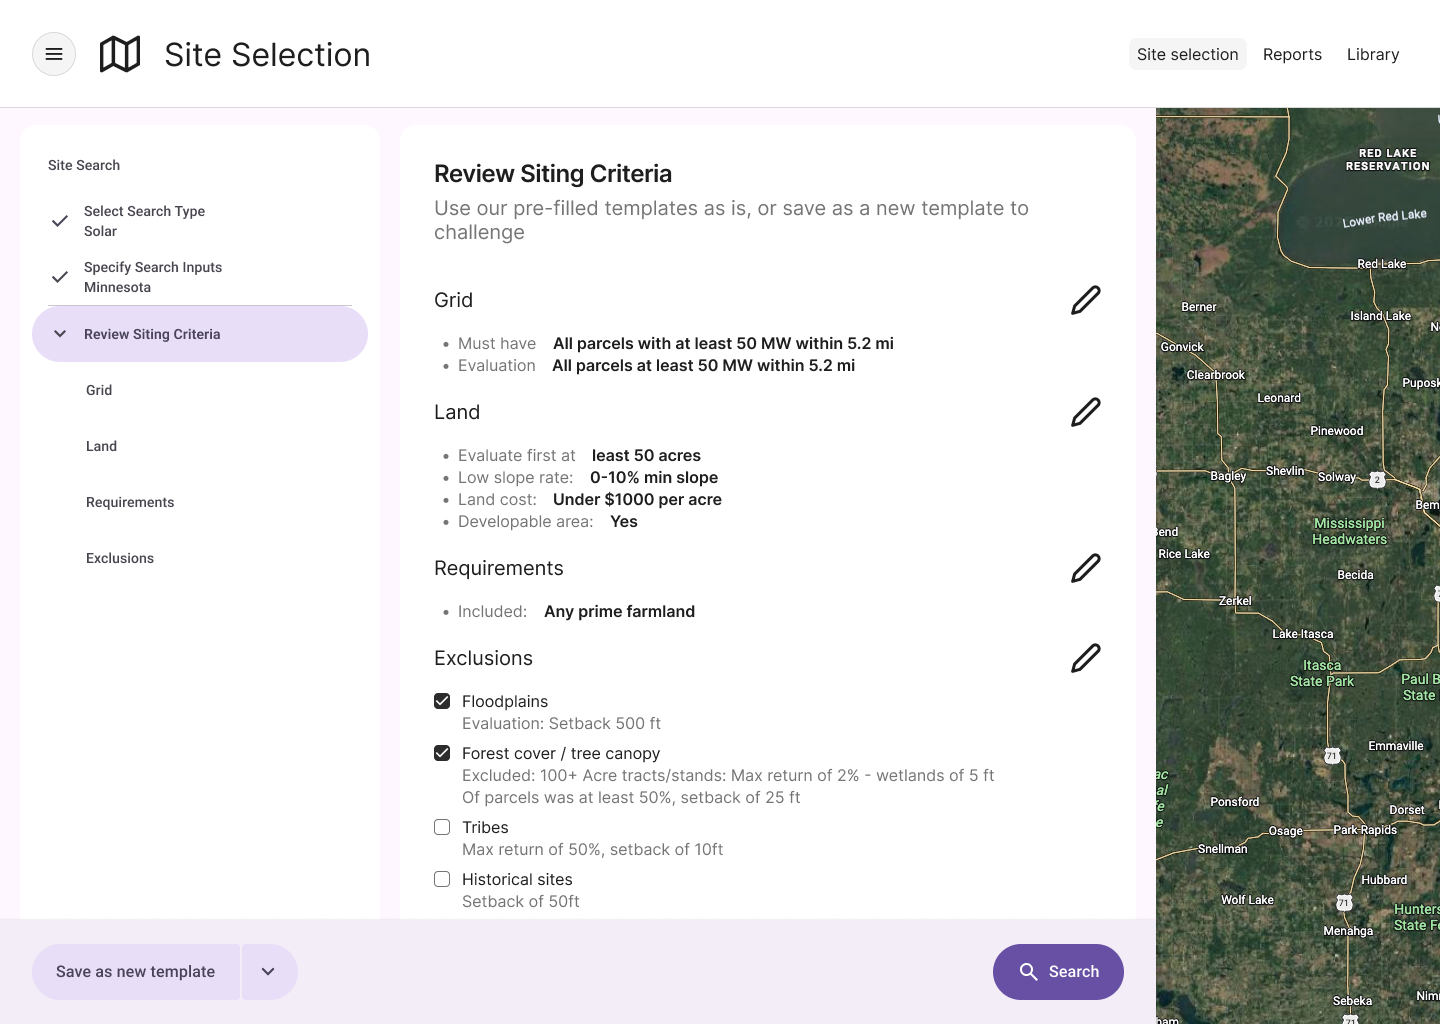
Task: Click the map logo icon
Action: click(120, 54)
